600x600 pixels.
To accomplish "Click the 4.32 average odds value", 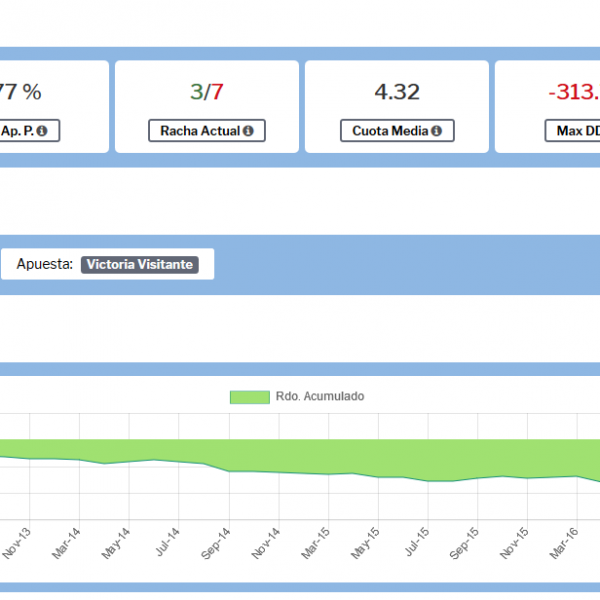I will 397,92.
